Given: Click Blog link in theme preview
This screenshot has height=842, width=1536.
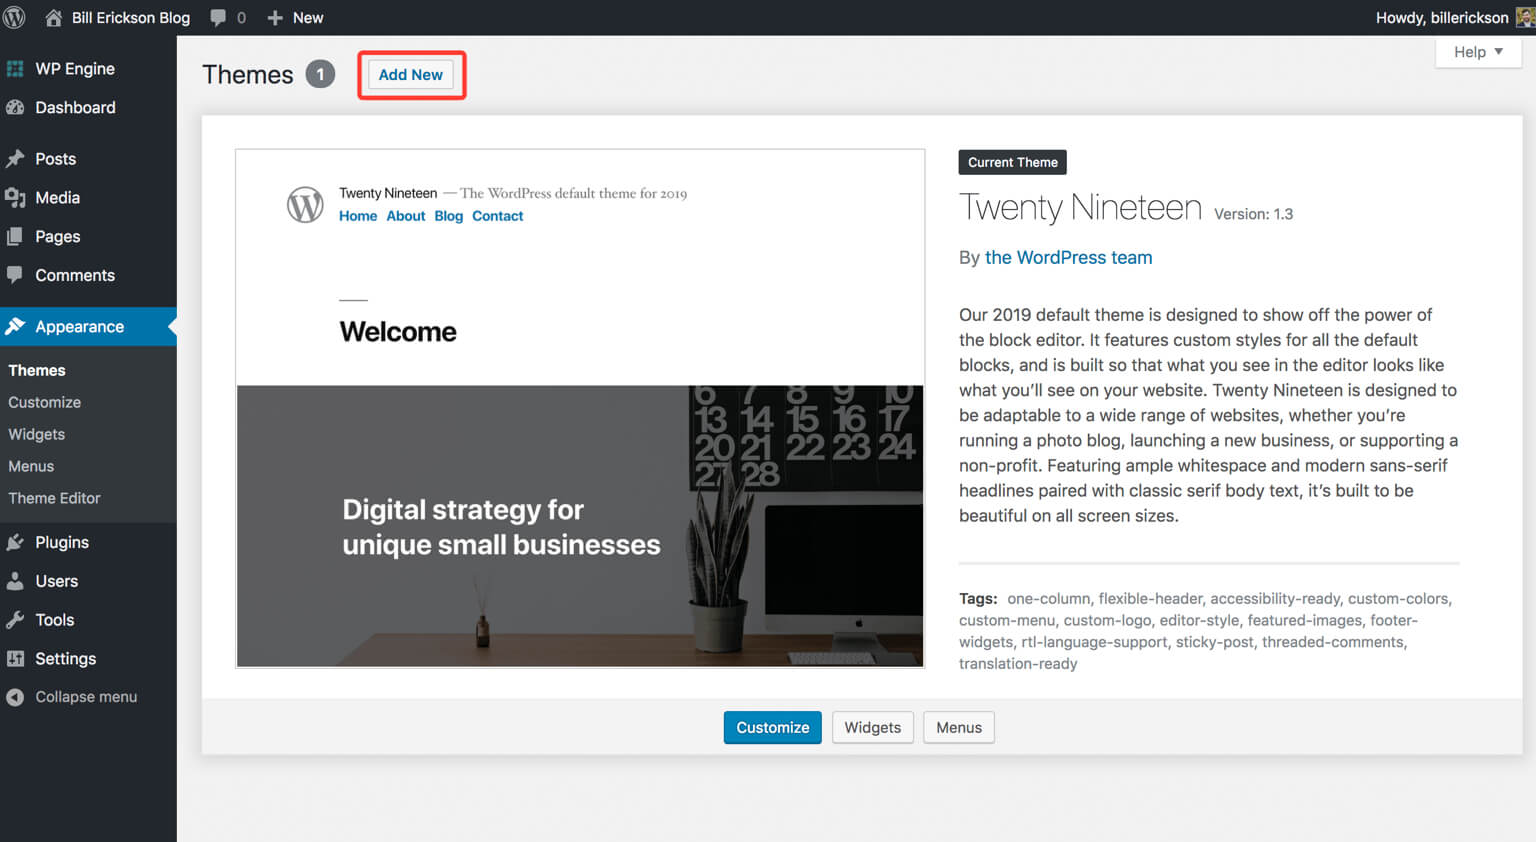Looking at the screenshot, I should [449, 216].
